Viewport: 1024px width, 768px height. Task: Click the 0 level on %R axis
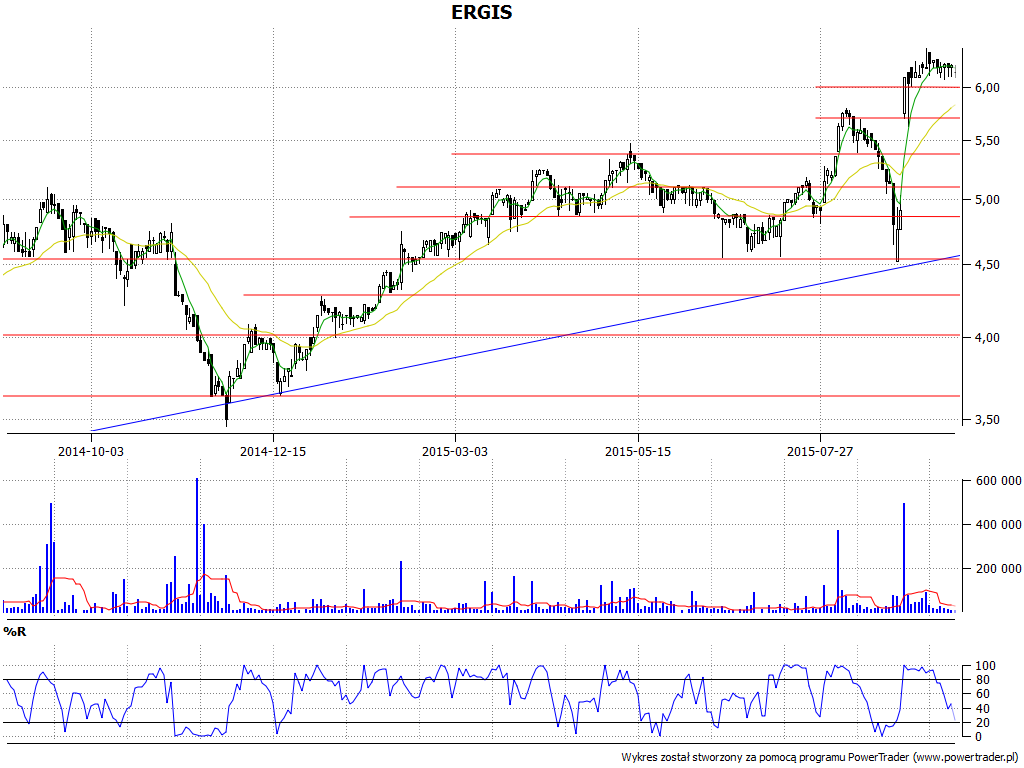coord(978,737)
